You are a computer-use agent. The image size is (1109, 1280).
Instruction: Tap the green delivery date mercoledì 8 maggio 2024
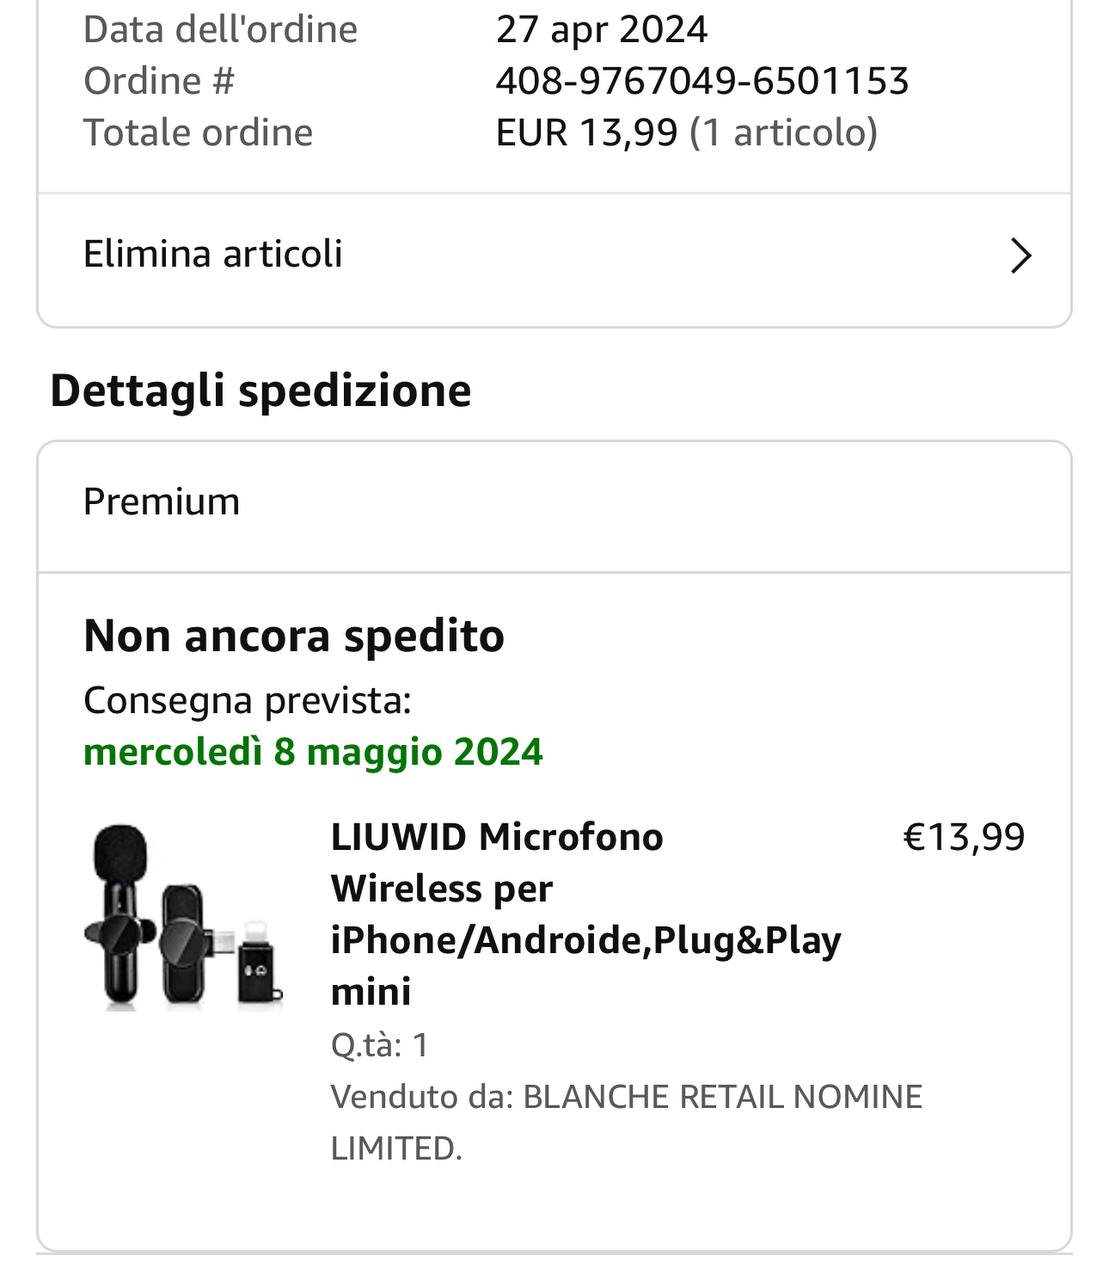pyautogui.click(x=313, y=752)
